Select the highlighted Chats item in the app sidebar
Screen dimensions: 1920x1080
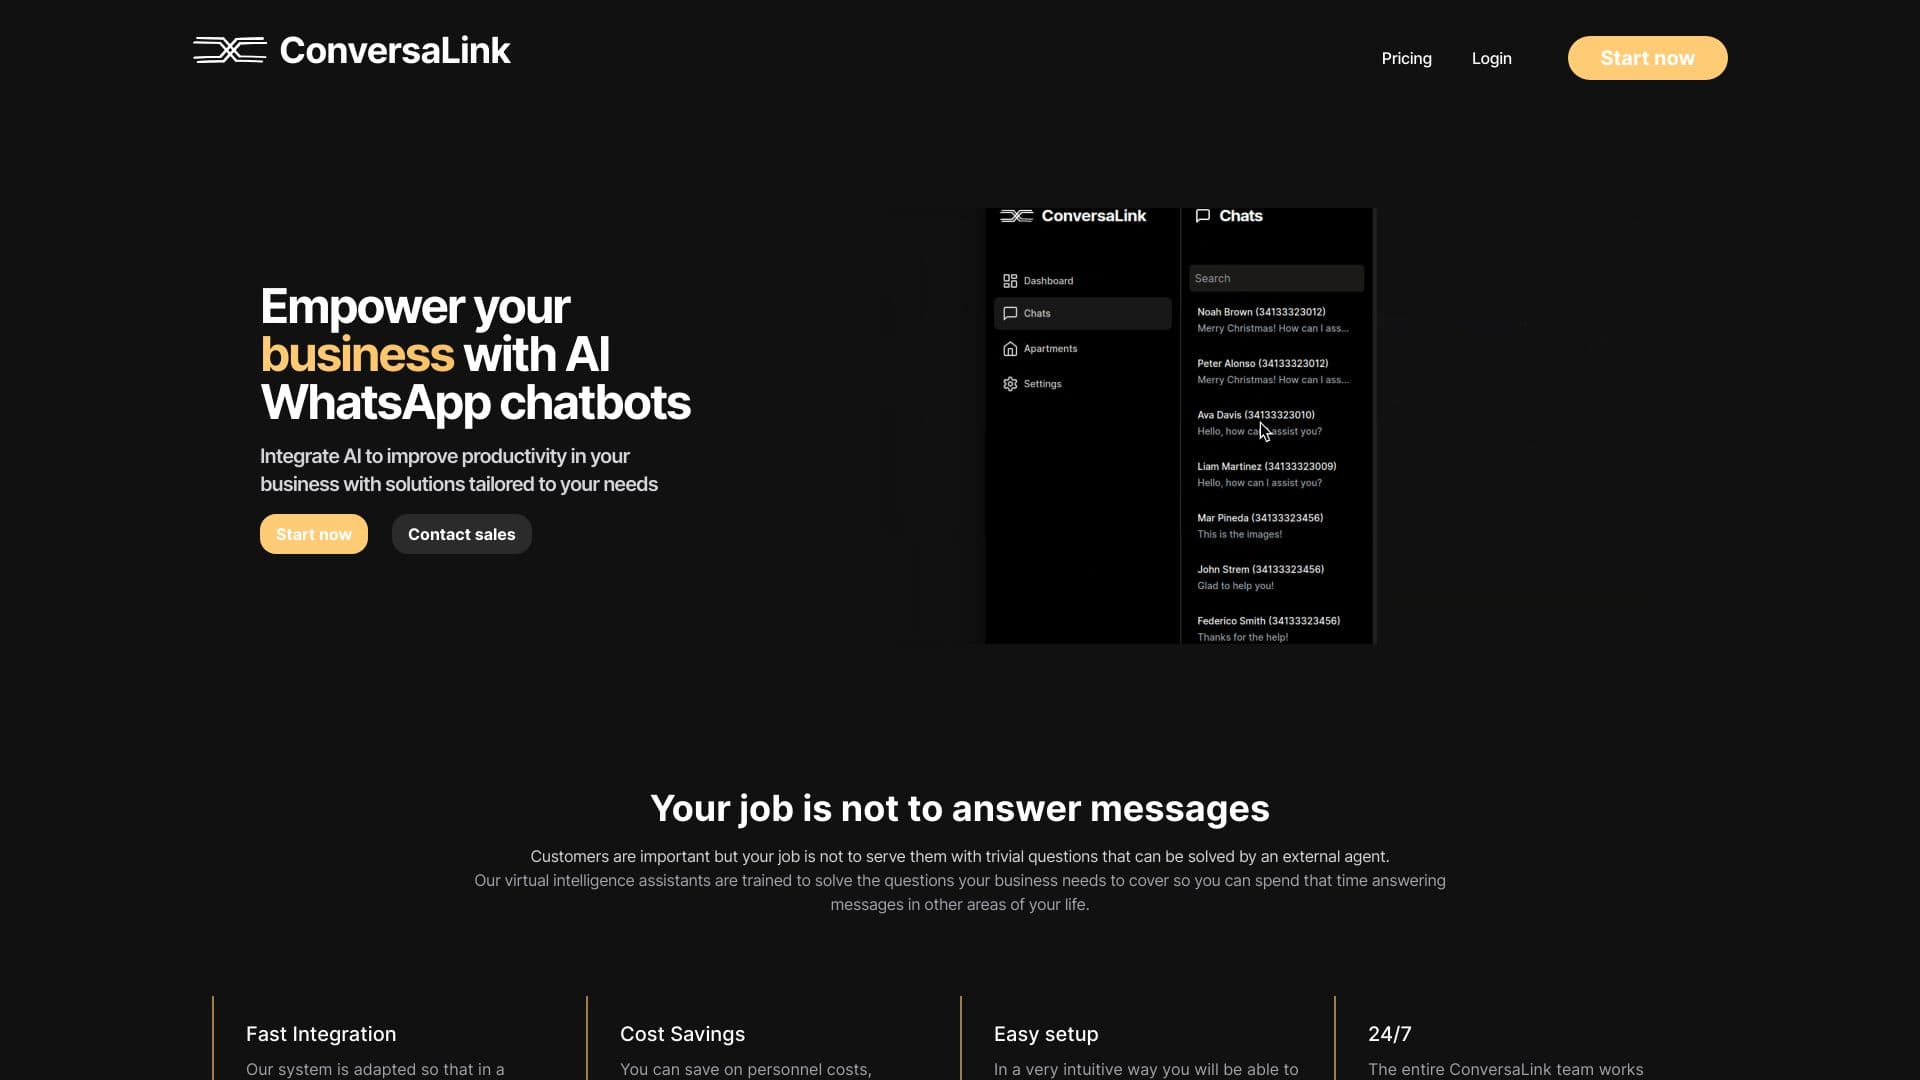pyautogui.click(x=1082, y=313)
